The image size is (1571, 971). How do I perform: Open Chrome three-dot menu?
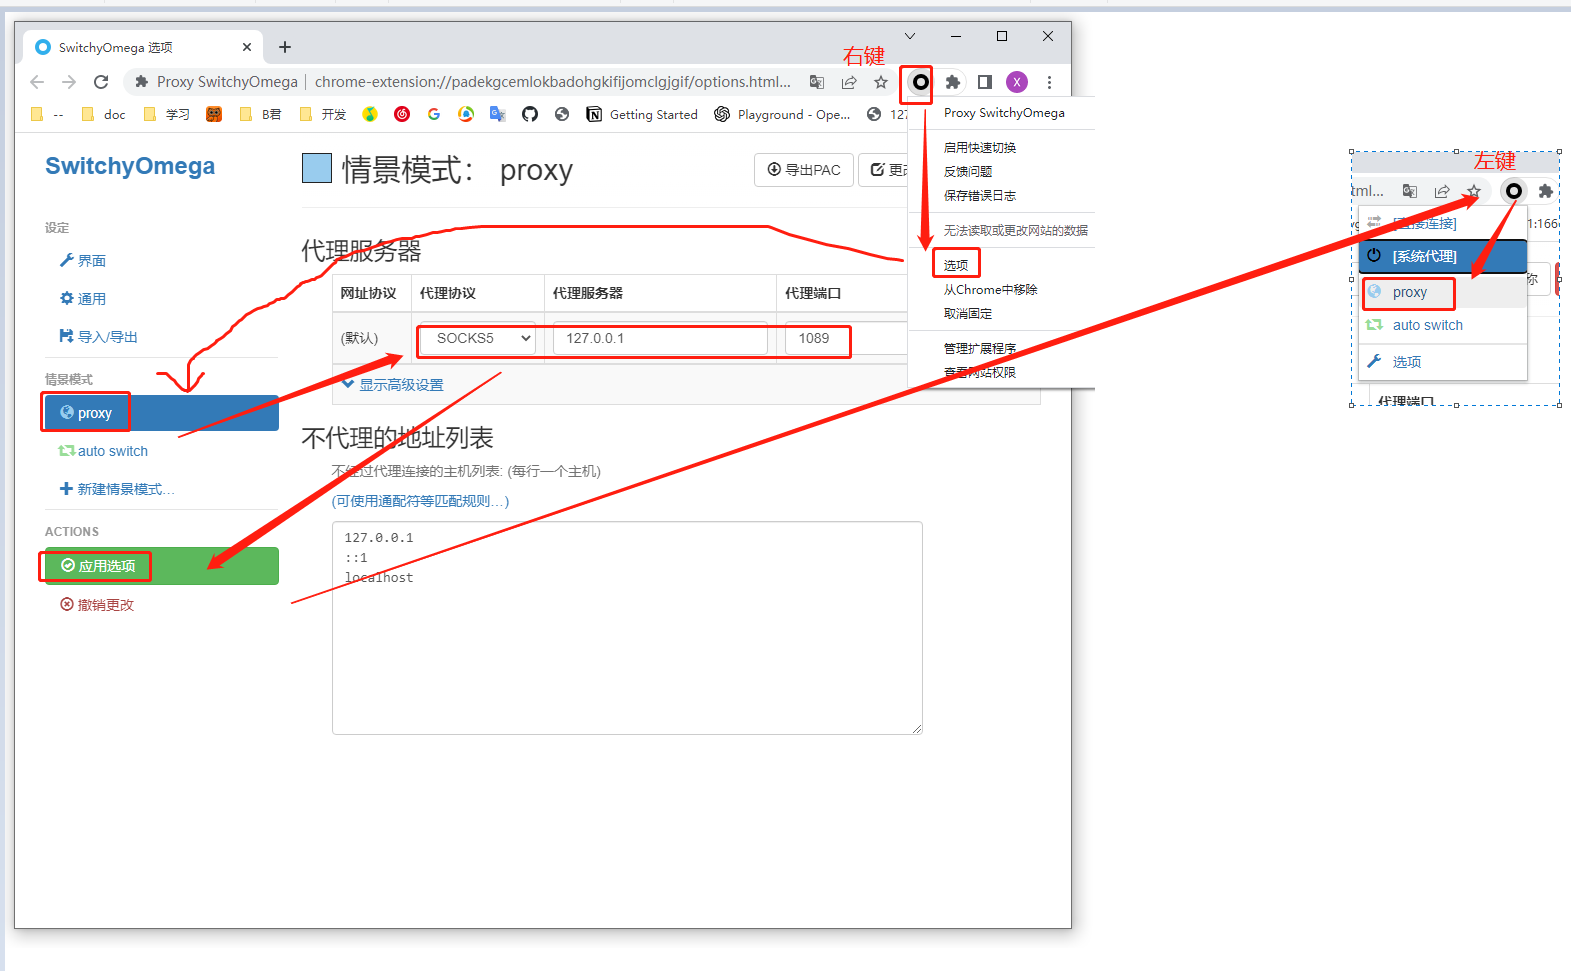coord(1049,82)
